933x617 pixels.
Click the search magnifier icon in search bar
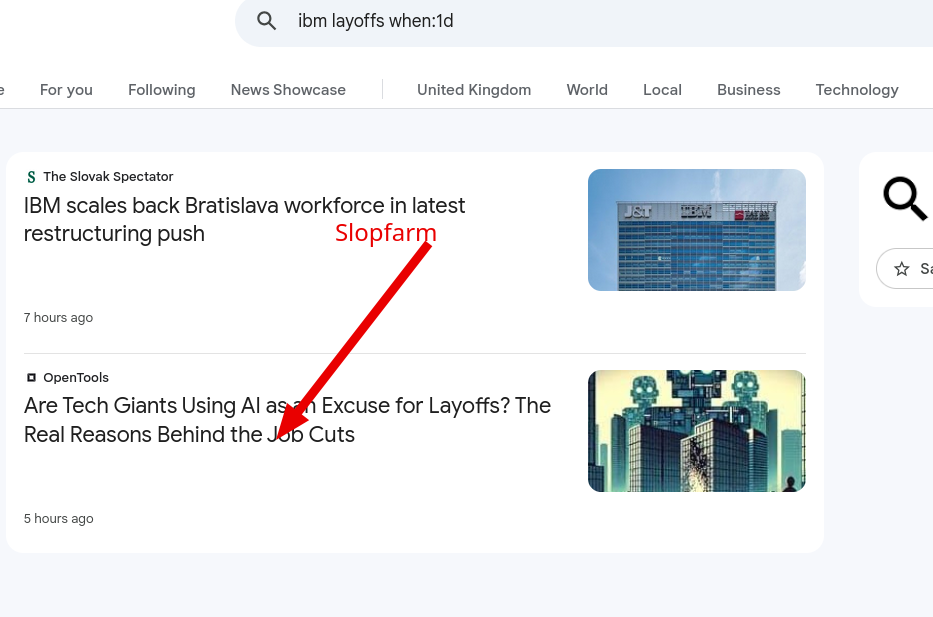click(x=266, y=21)
